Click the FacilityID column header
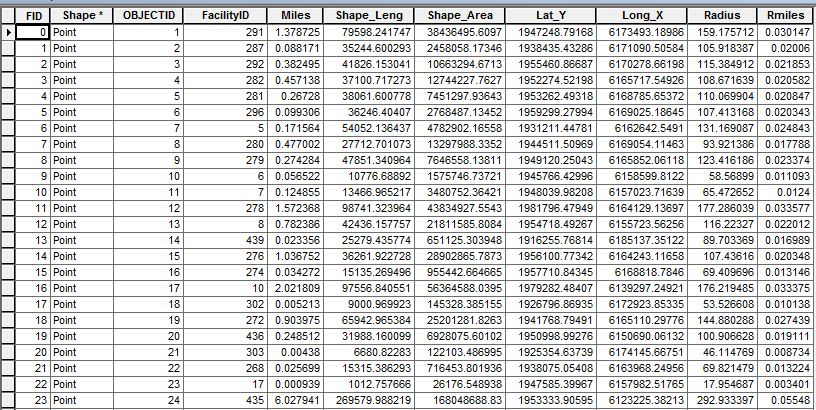This screenshot has height=410, width=816. (225, 16)
